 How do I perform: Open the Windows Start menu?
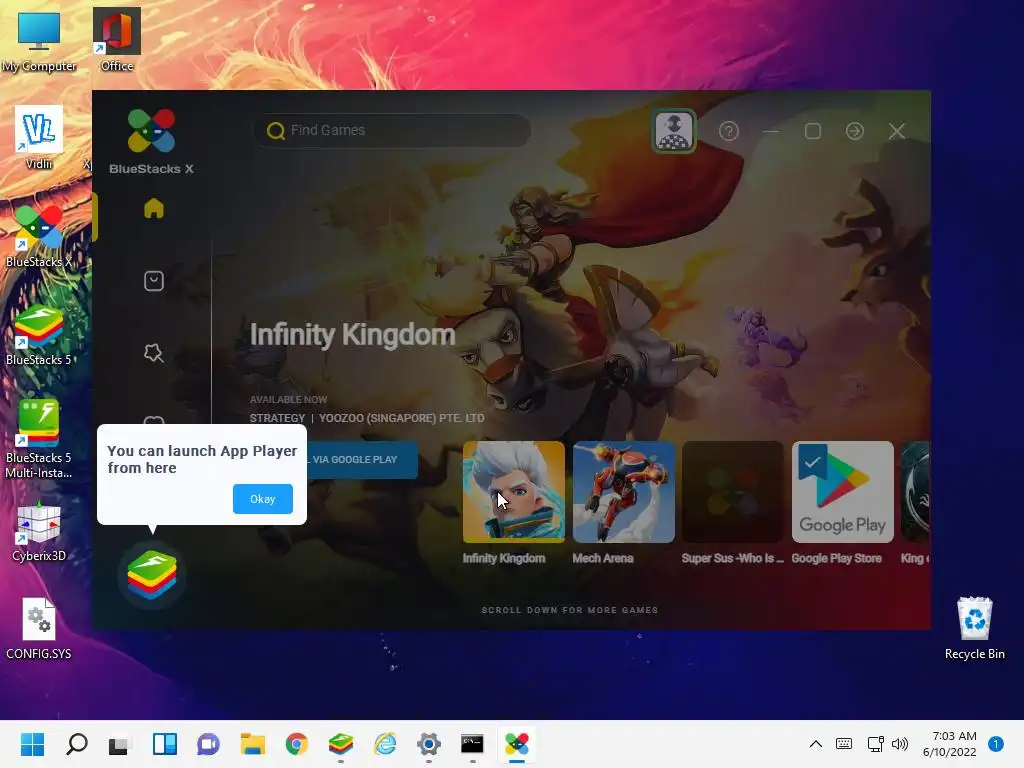click(x=33, y=744)
